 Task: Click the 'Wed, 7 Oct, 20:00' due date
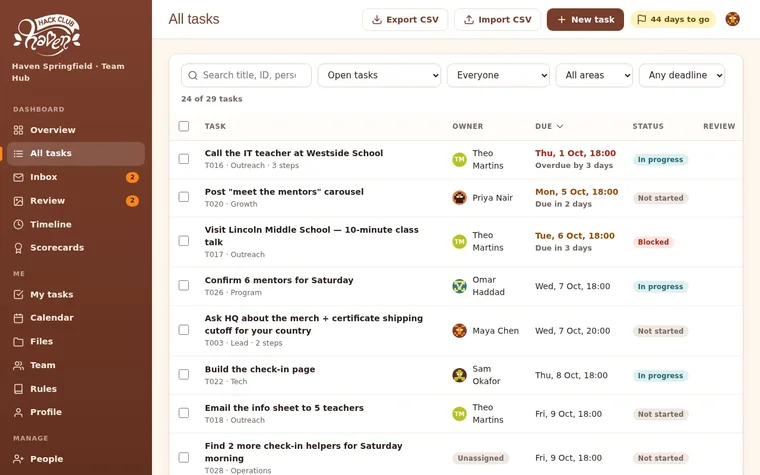(572, 331)
